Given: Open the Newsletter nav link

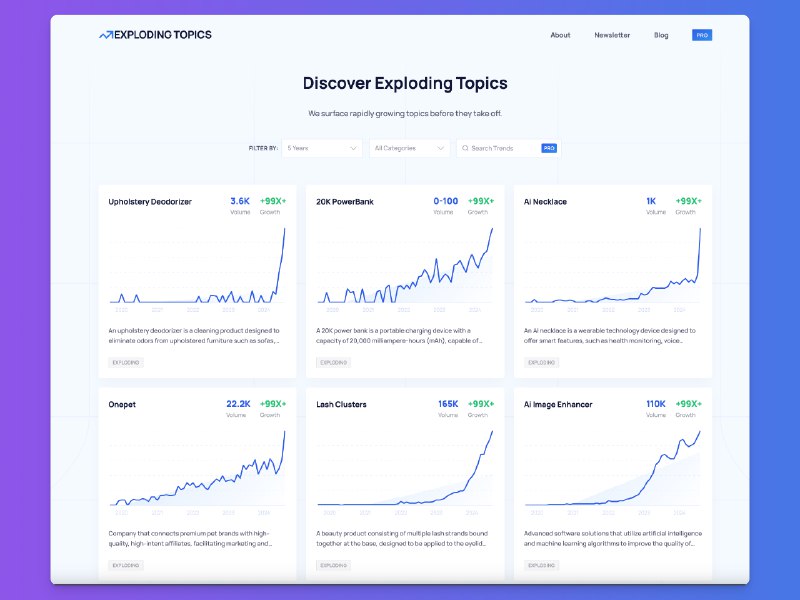Looking at the screenshot, I should [612, 35].
